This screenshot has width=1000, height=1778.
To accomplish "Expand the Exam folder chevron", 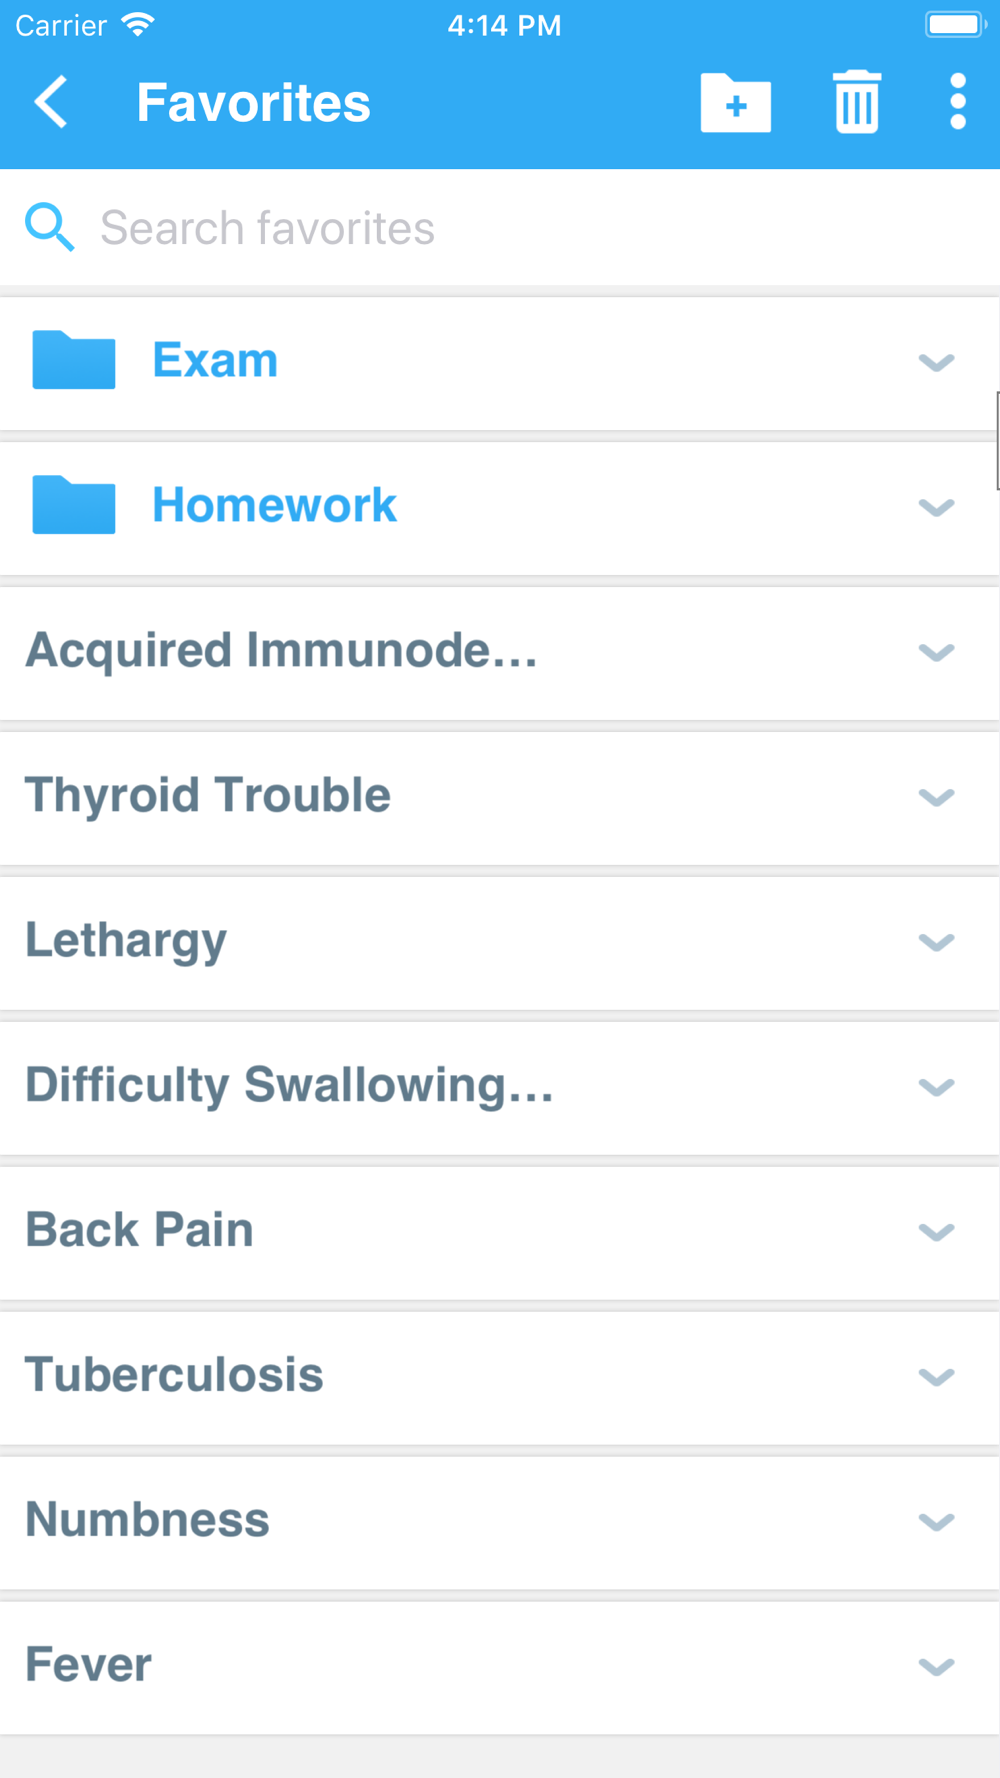I will [936, 362].
